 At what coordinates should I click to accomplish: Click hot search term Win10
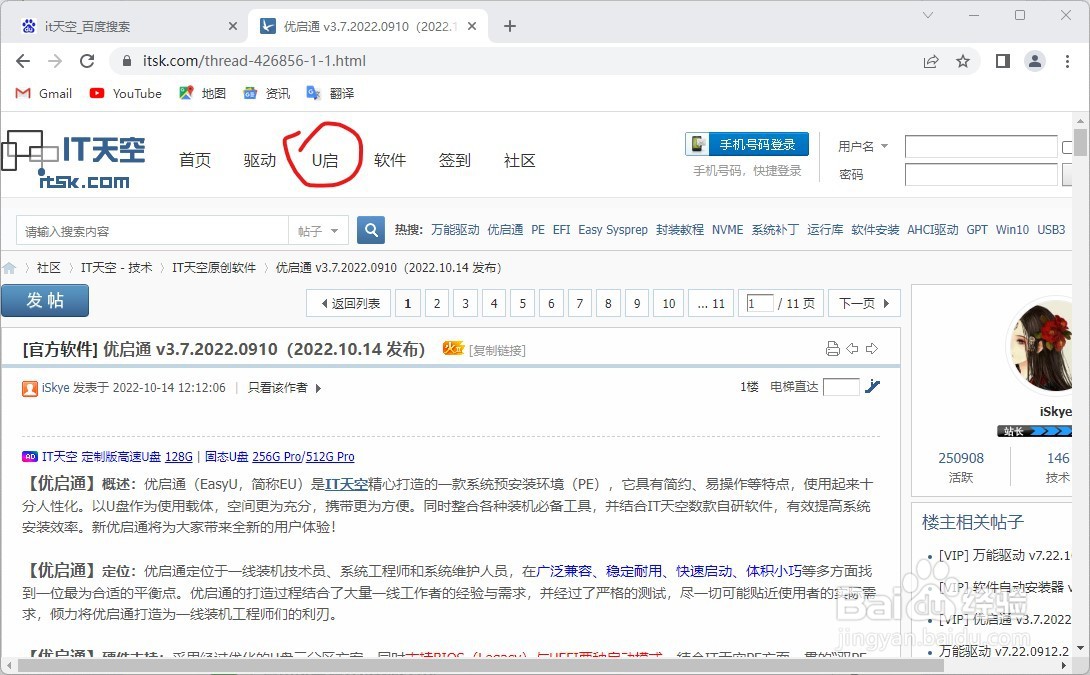click(1012, 229)
